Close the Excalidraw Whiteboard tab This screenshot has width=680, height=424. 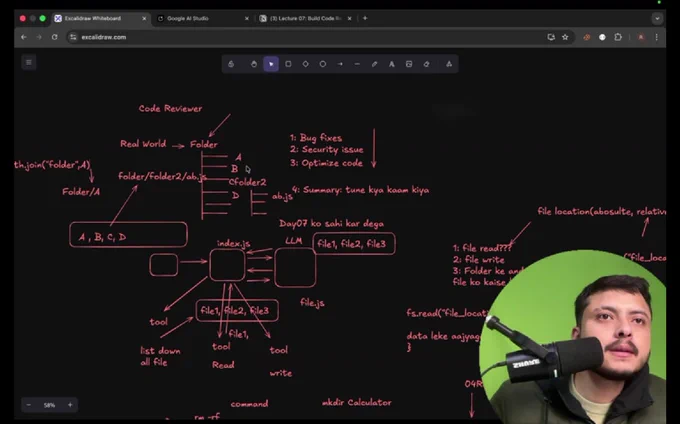144,19
